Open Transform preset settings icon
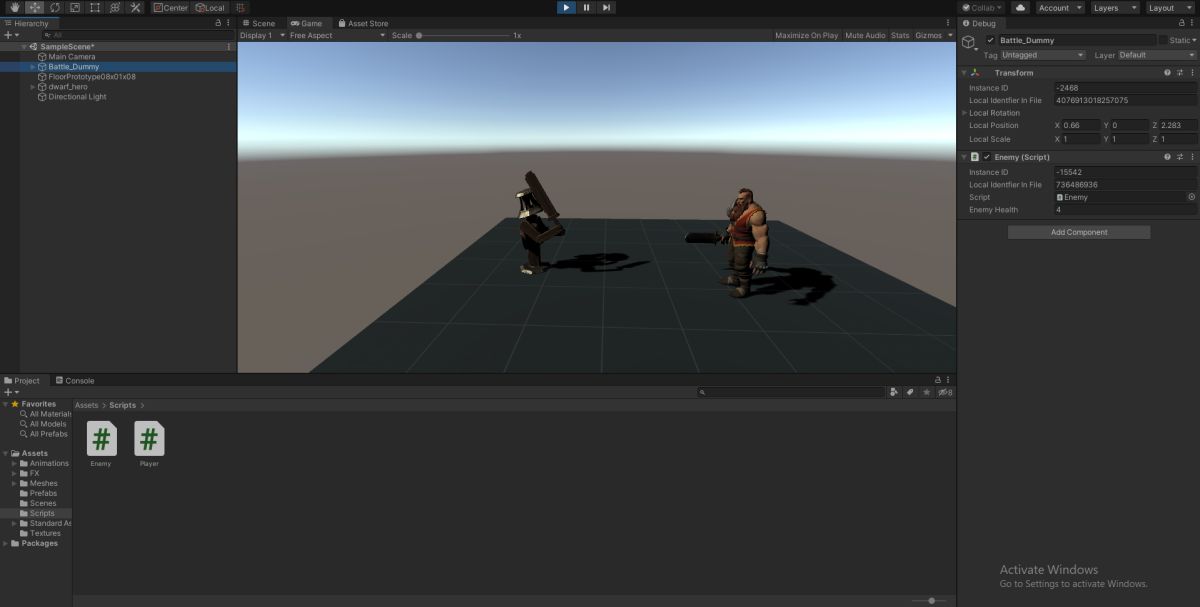 (1180, 73)
